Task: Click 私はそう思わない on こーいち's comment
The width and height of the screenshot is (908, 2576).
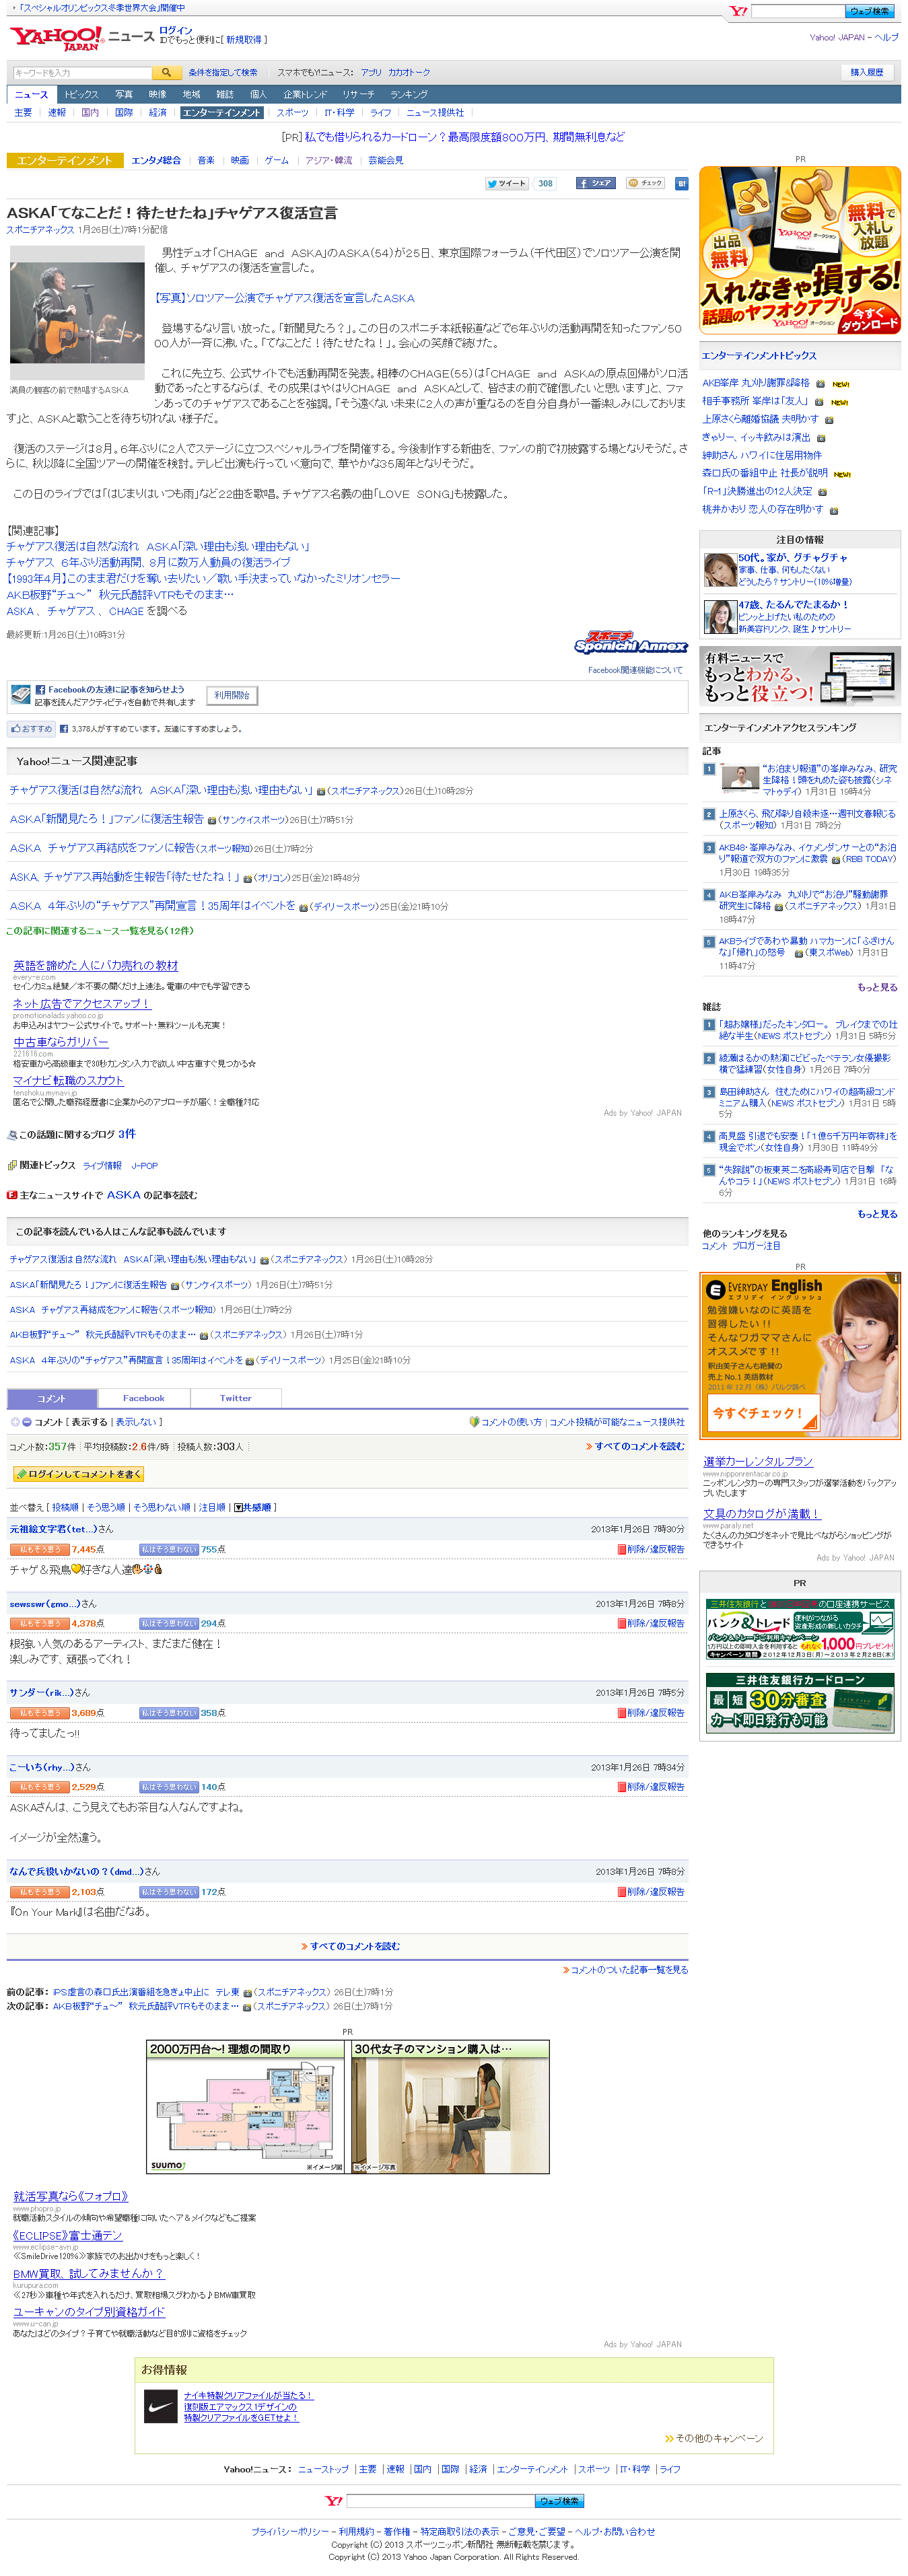Action: [x=168, y=1787]
